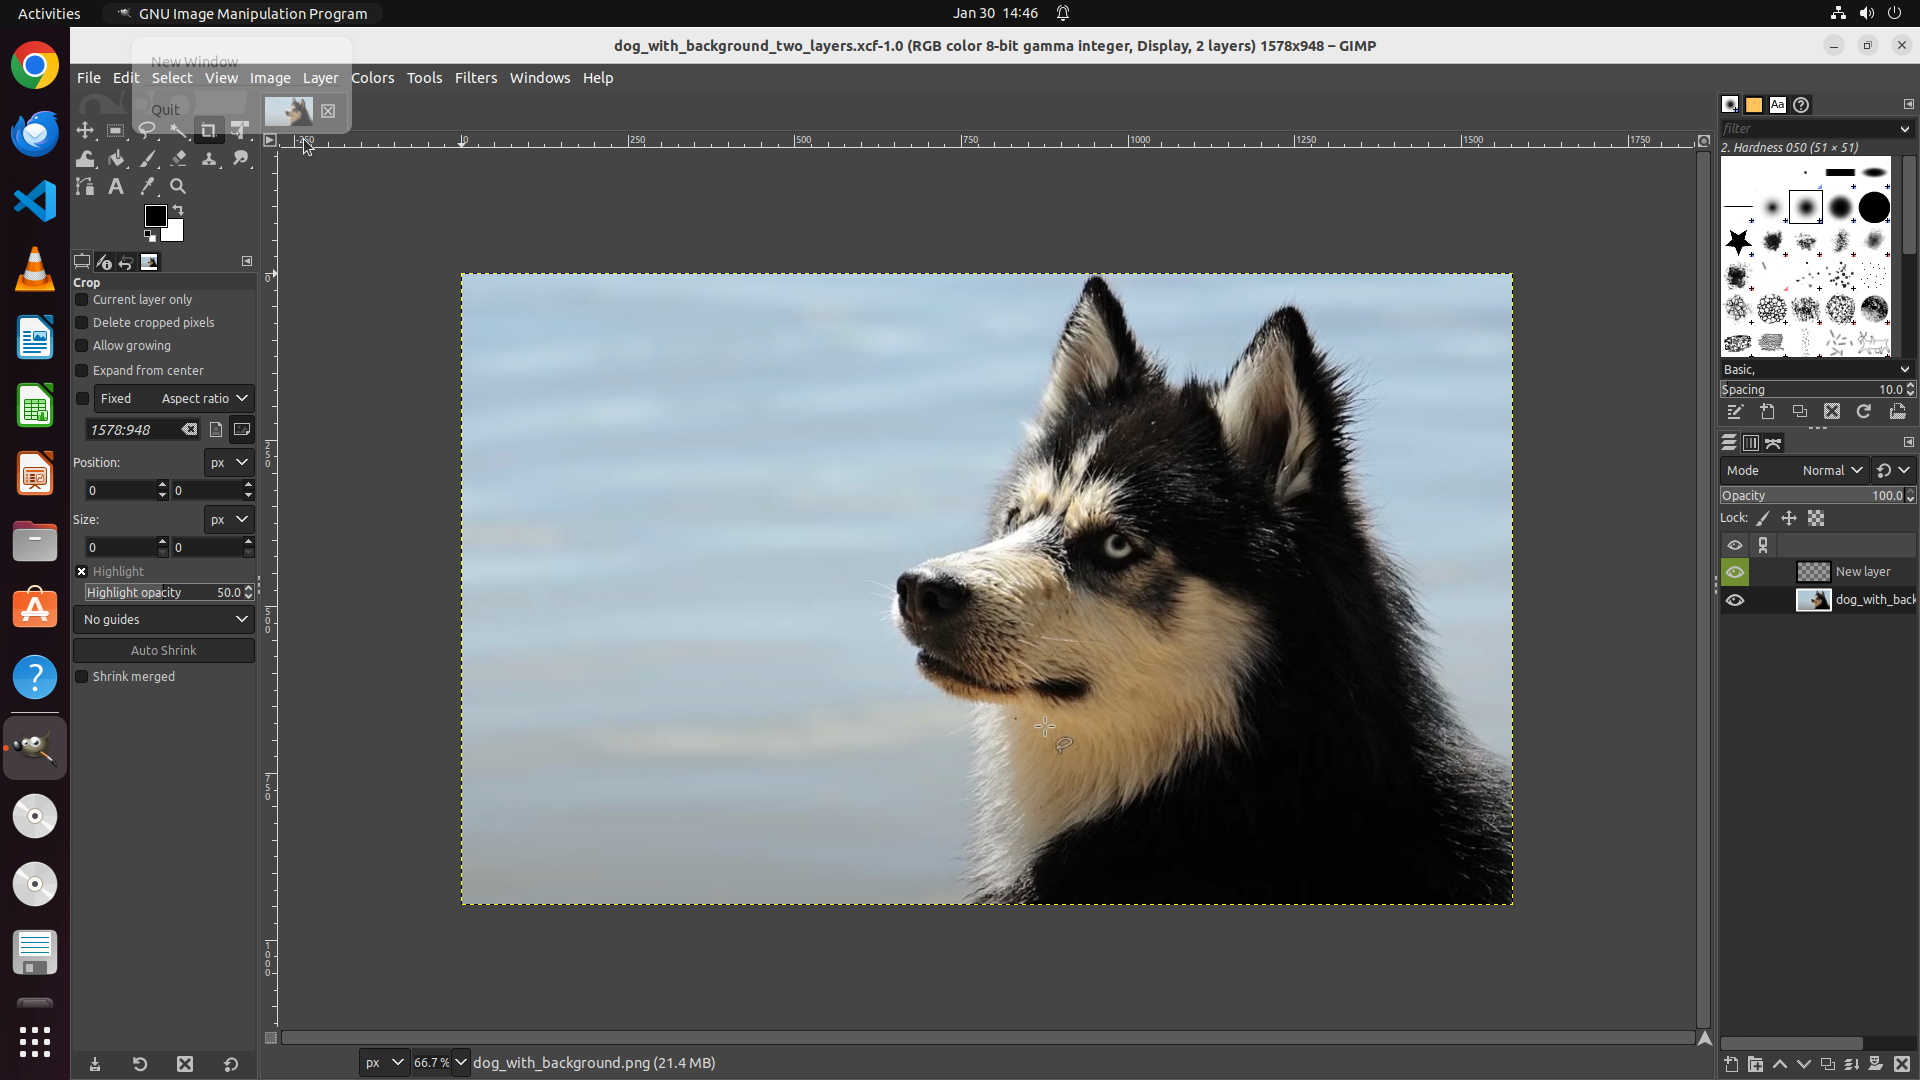Image resolution: width=1920 pixels, height=1080 pixels.
Task: Click the Auto Shrink button
Action: 164,651
